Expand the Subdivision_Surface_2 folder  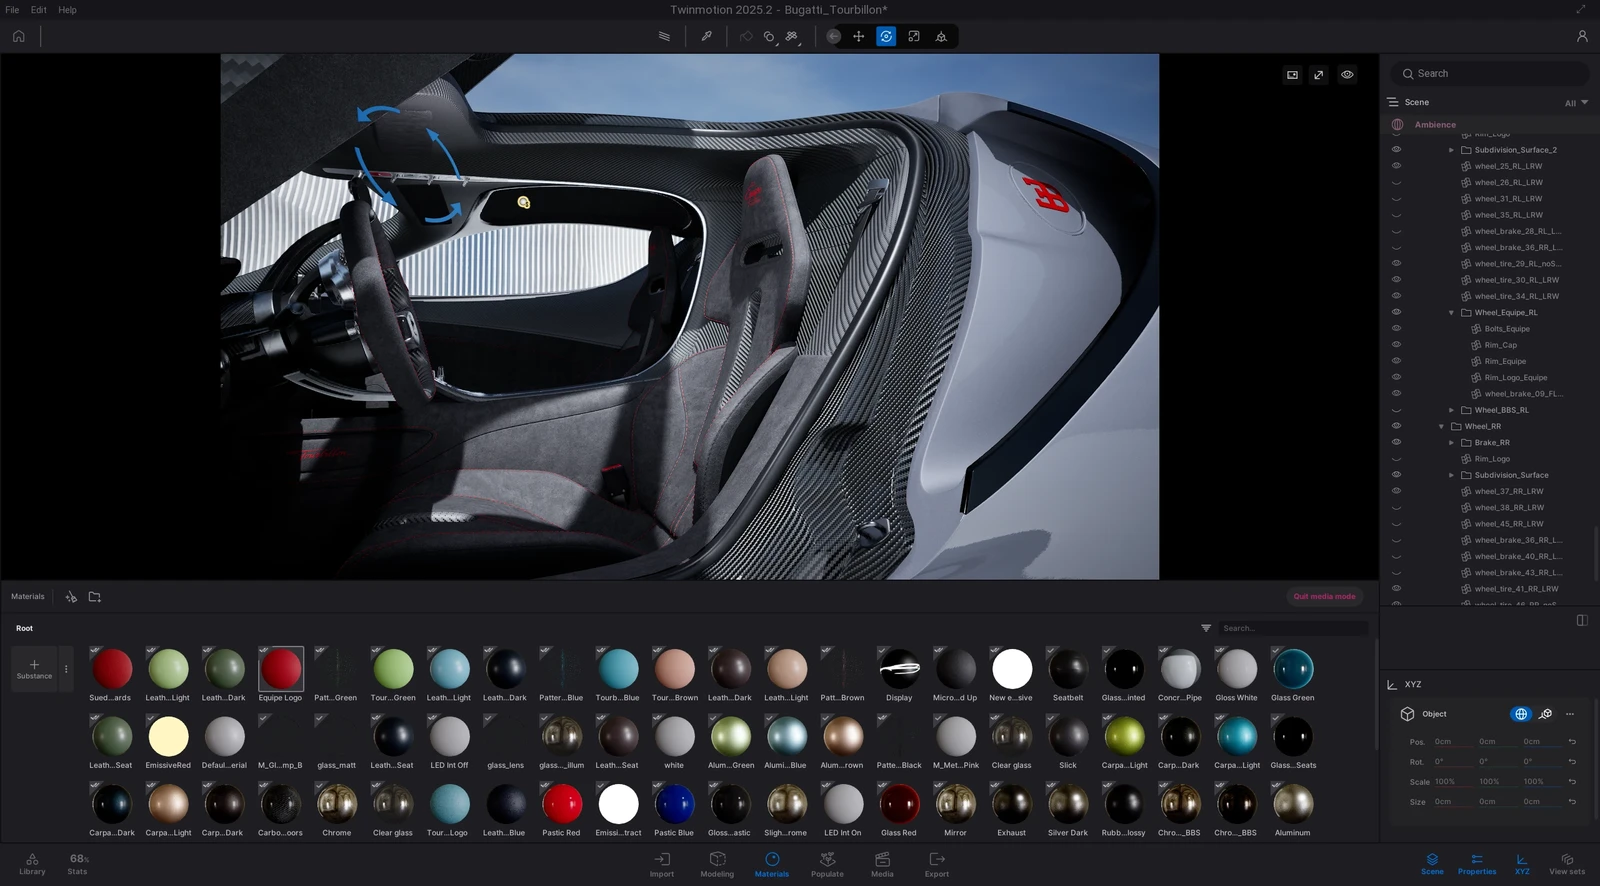pos(1451,150)
